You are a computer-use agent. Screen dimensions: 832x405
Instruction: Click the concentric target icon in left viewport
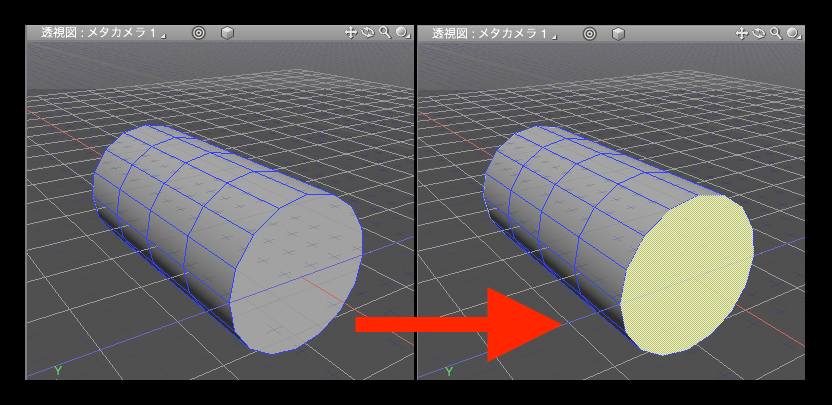coord(198,33)
